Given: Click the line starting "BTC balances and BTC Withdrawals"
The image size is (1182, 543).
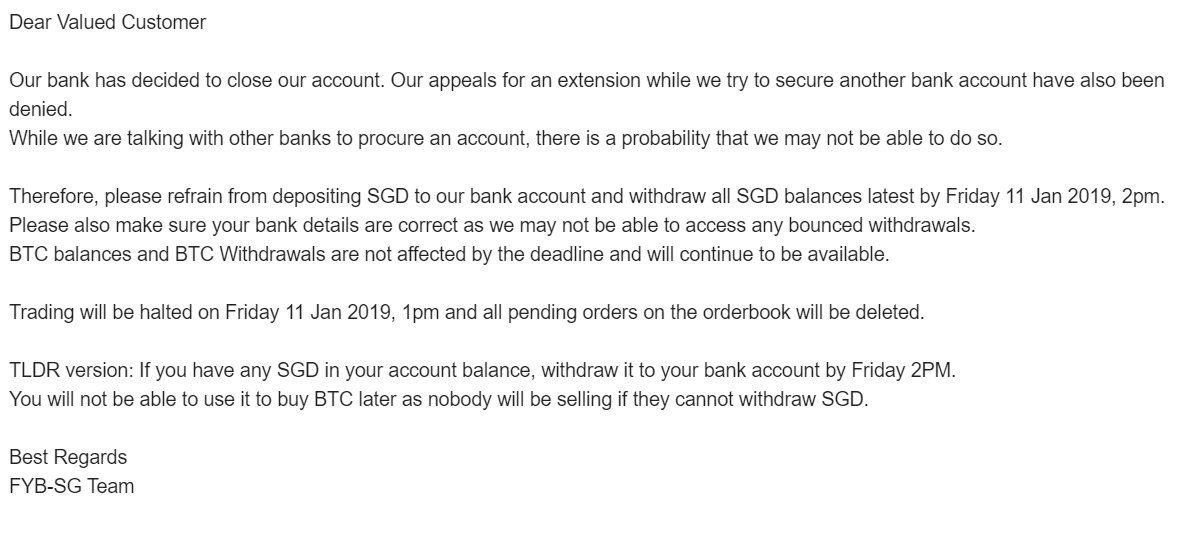Looking at the screenshot, I should [x=449, y=254].
